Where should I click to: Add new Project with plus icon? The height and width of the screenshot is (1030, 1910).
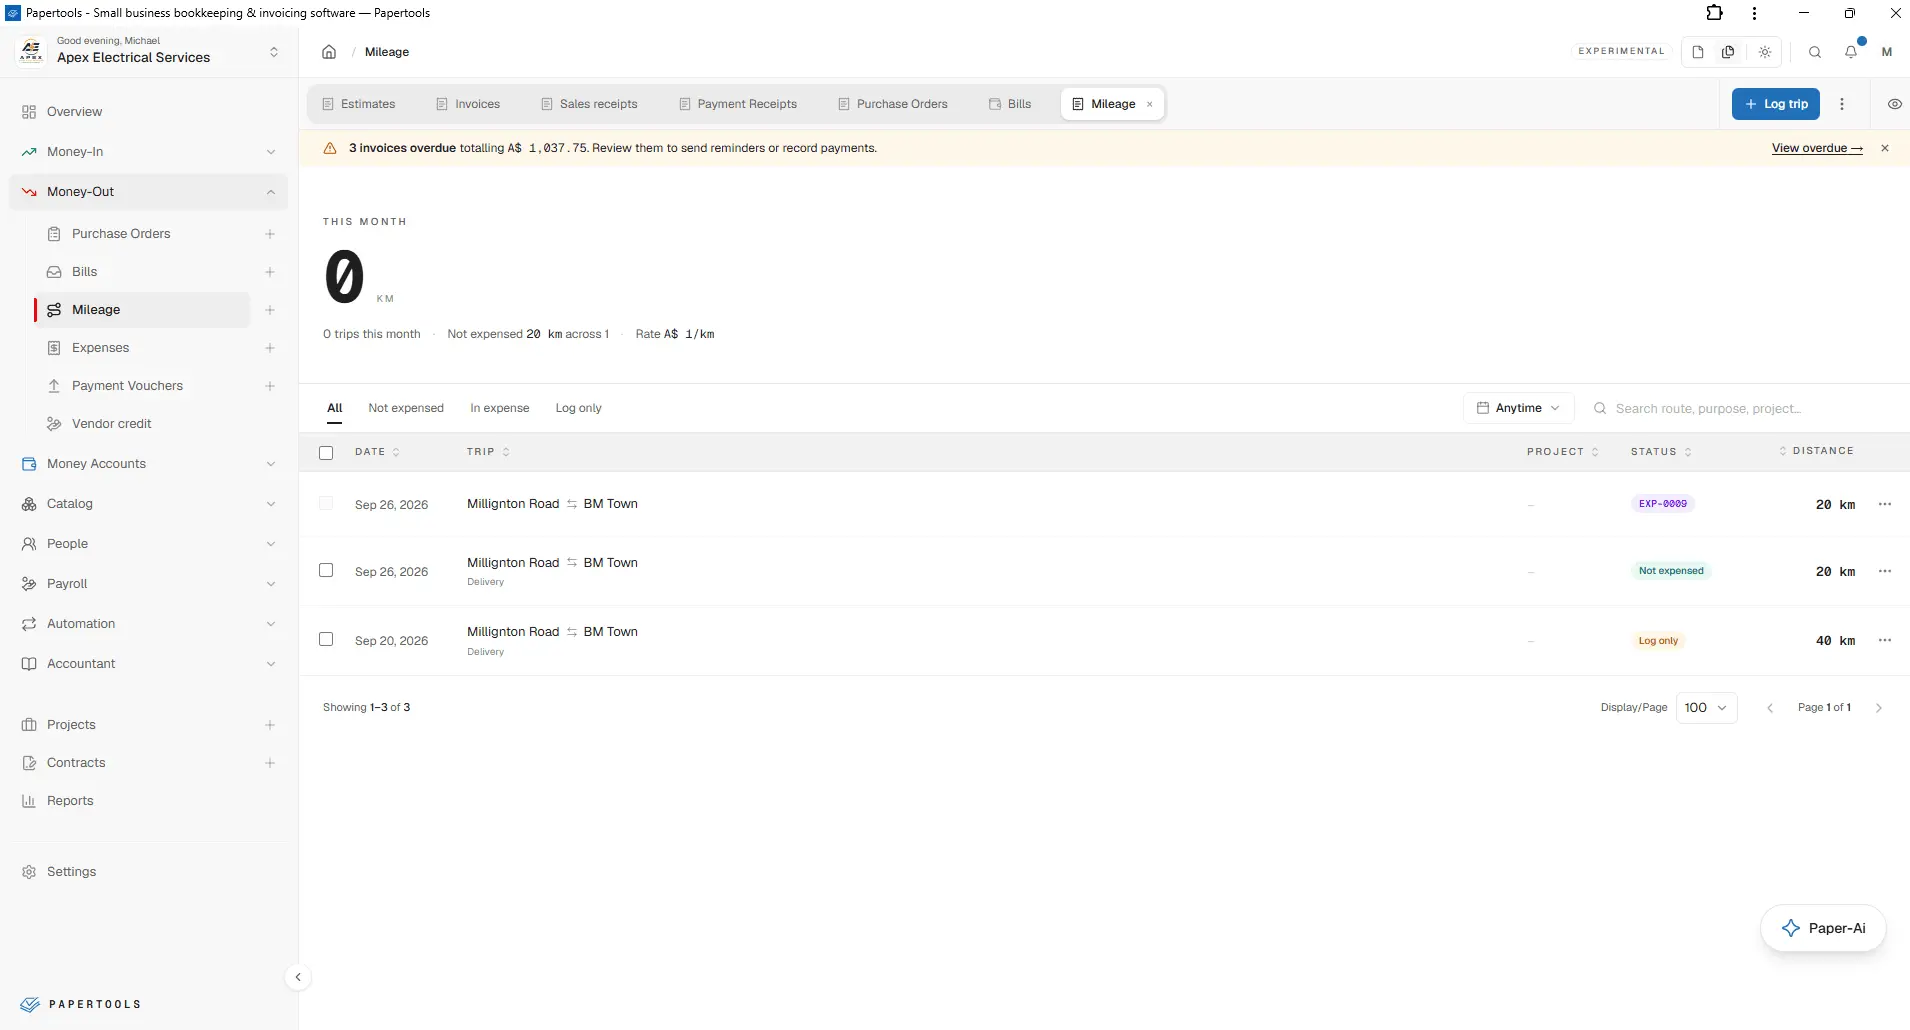[x=270, y=725]
